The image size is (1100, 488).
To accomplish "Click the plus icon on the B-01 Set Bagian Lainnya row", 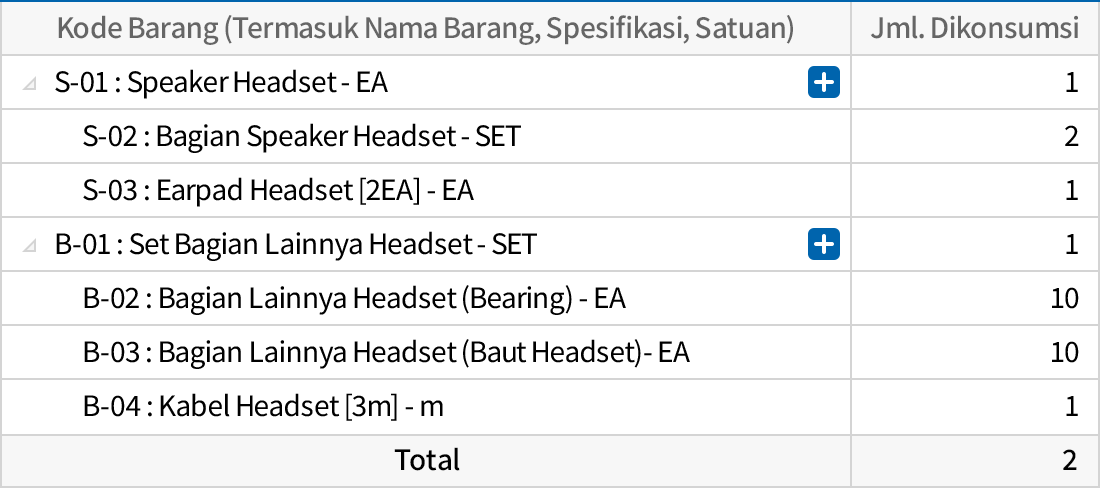I will 823,244.
